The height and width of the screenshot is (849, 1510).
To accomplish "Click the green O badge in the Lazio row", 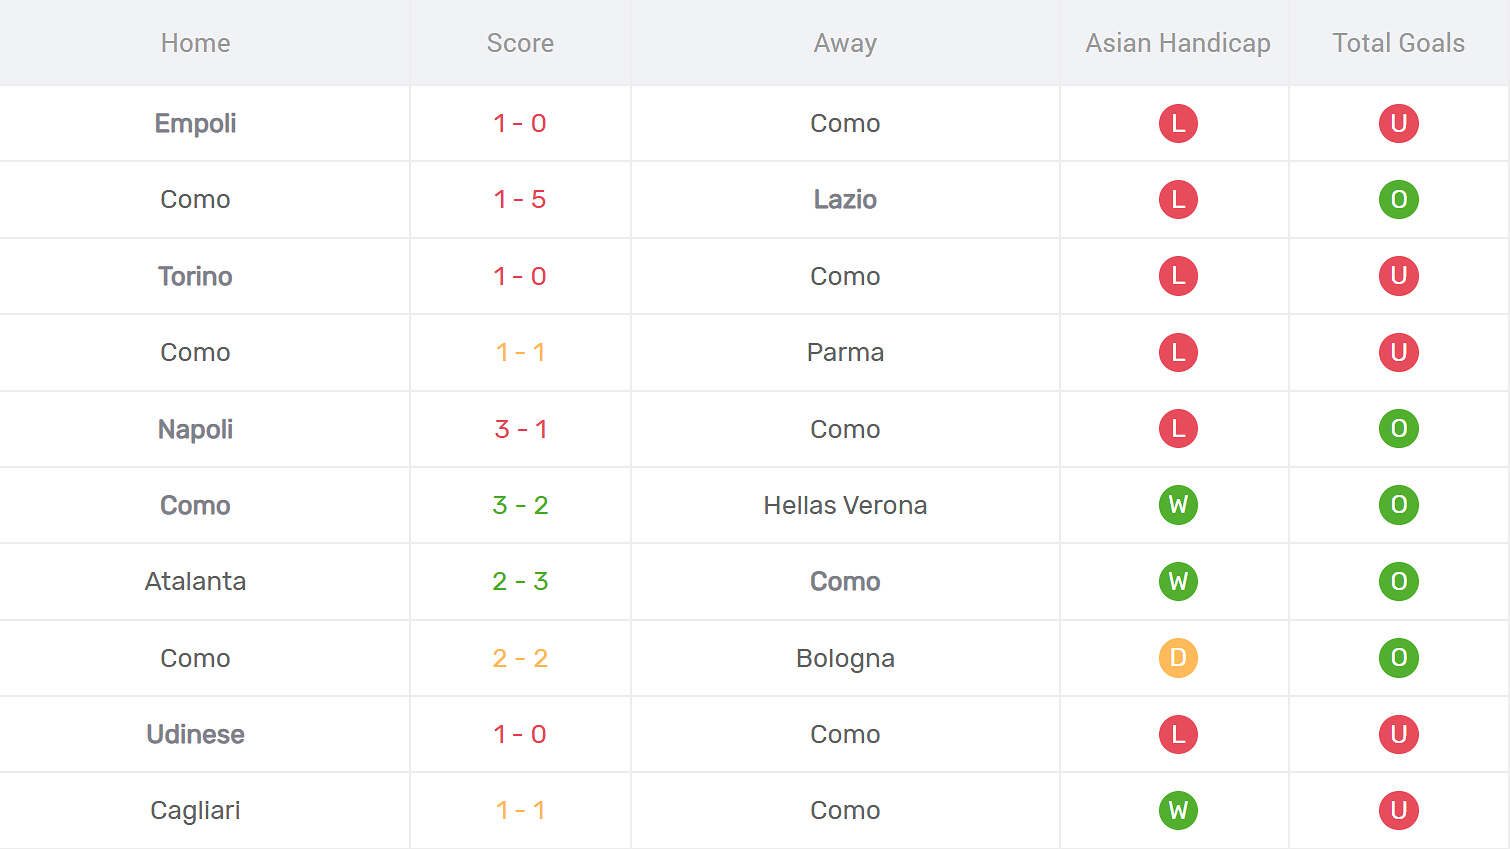I will point(1398,200).
